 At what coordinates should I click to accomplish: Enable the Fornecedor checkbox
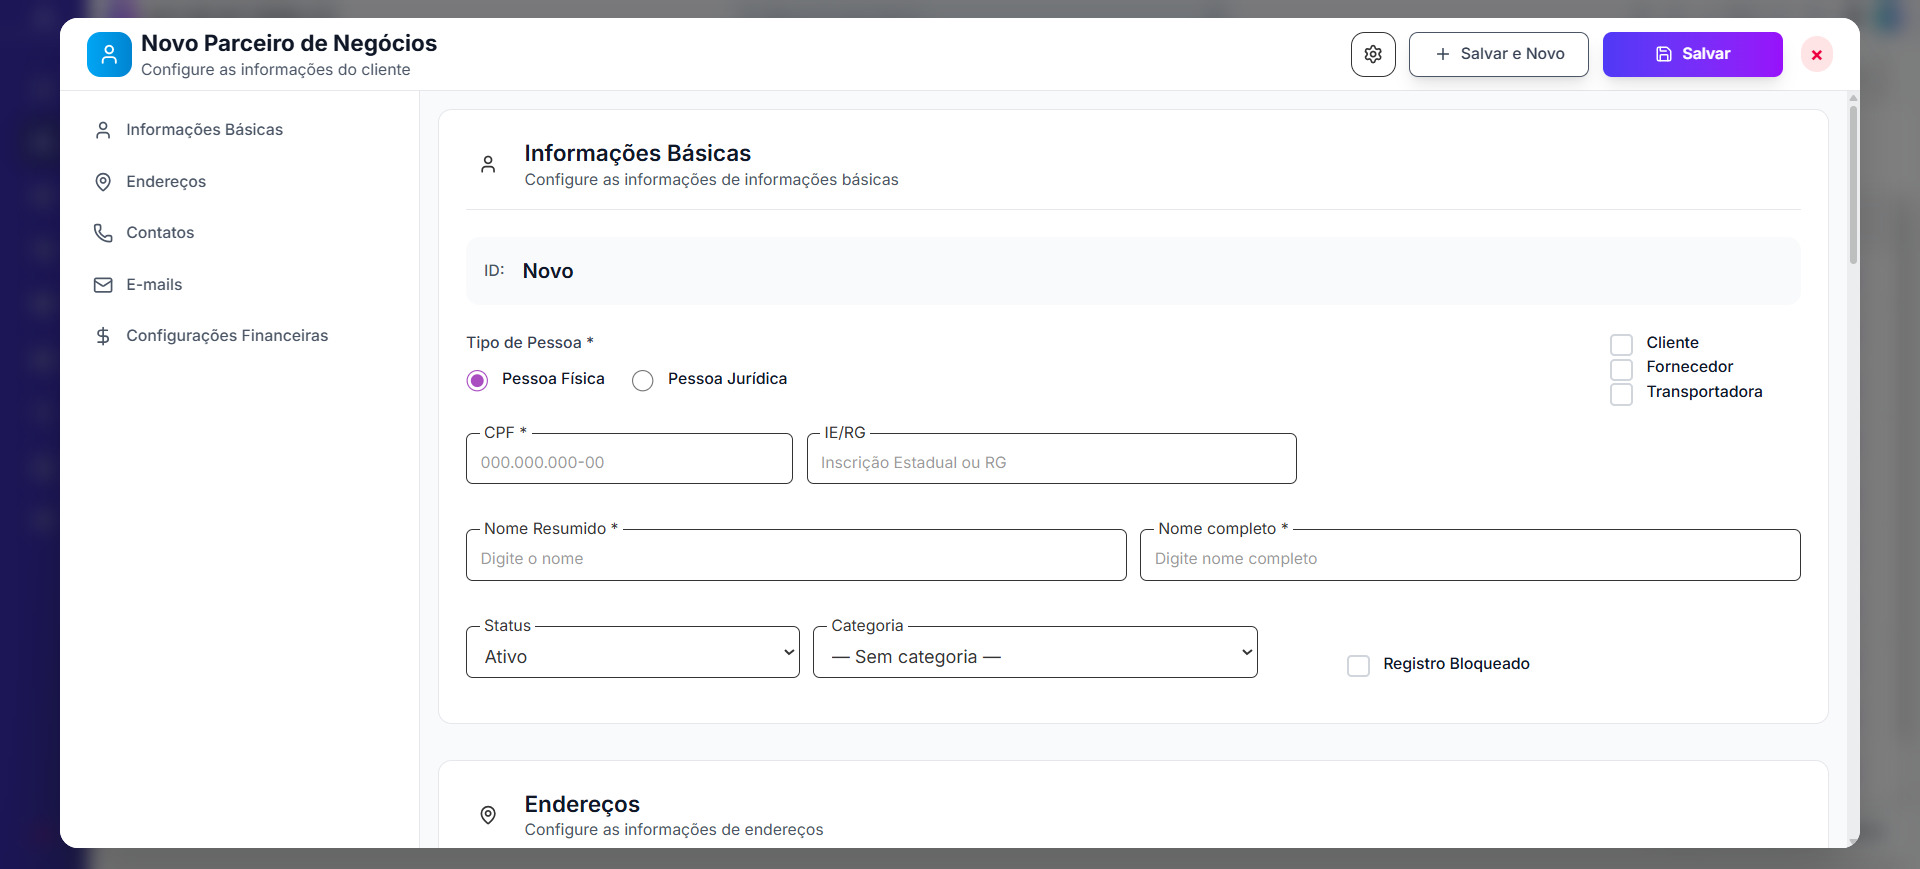coord(1621,369)
